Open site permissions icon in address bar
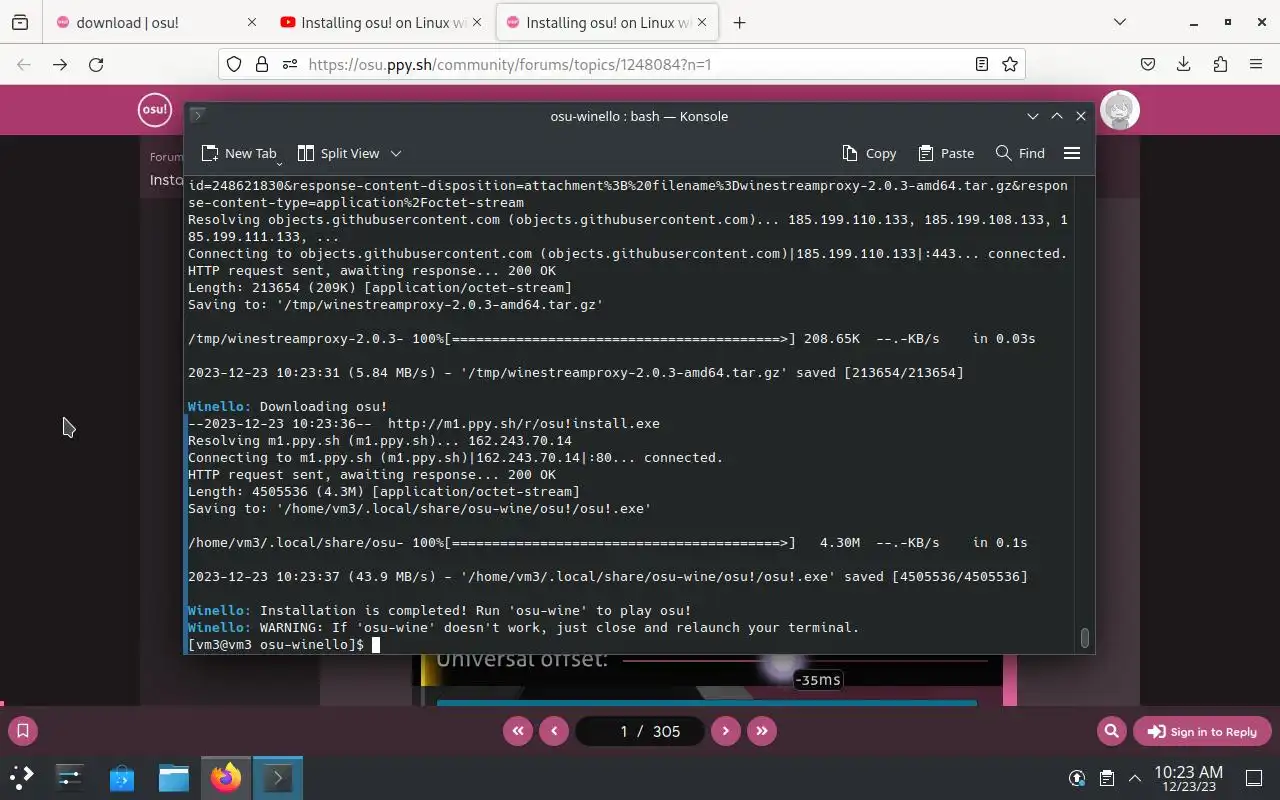 click(290, 64)
